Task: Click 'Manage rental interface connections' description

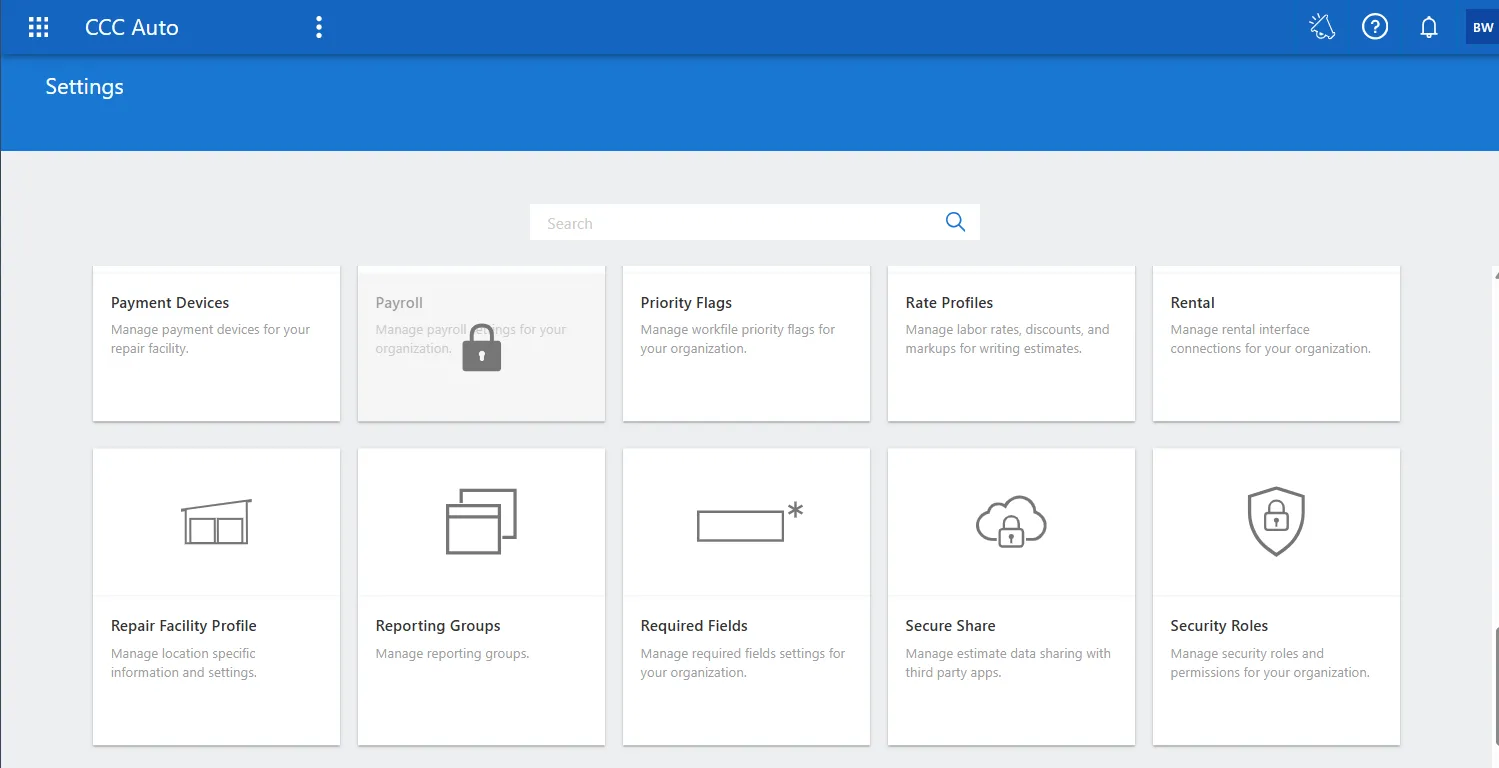Action: click(1271, 339)
